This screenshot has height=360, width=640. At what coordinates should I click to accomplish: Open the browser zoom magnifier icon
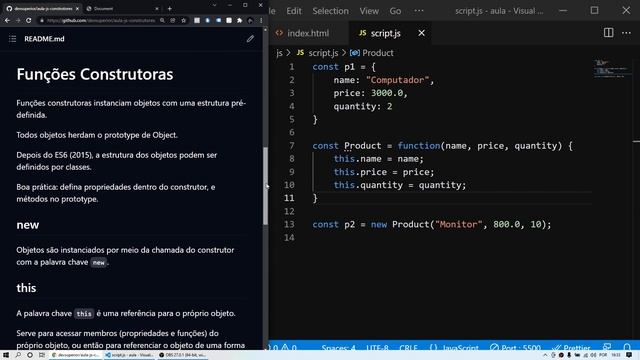(162, 20)
